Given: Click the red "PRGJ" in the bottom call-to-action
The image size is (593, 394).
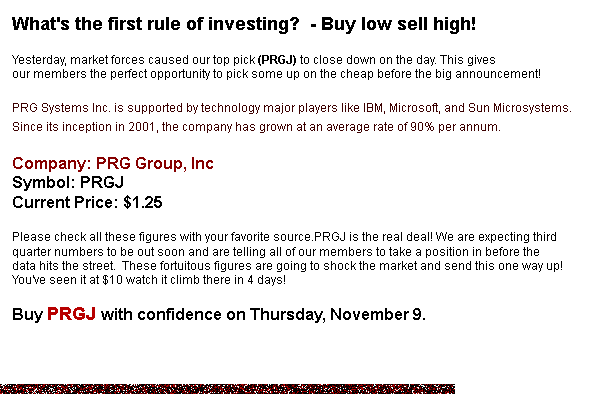Looking at the screenshot, I should click(71, 314).
